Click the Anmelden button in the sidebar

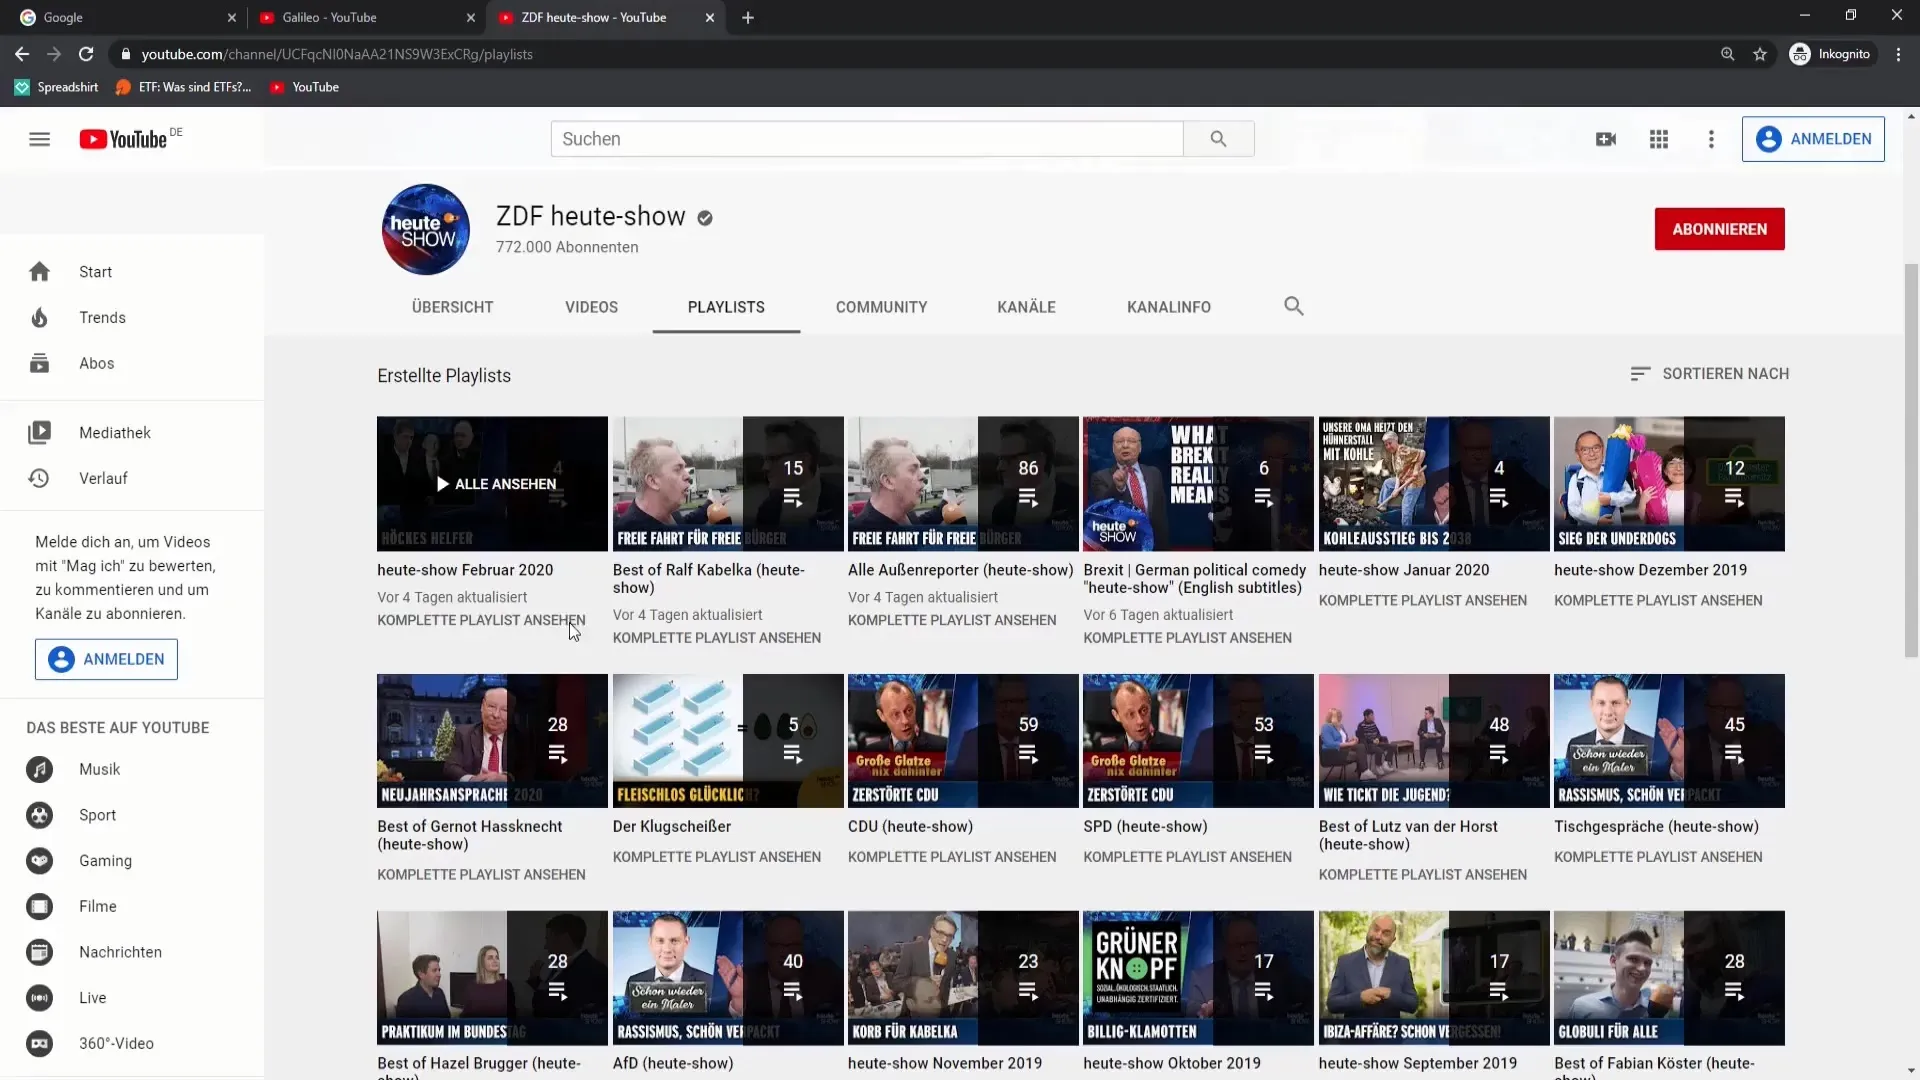[106, 660]
